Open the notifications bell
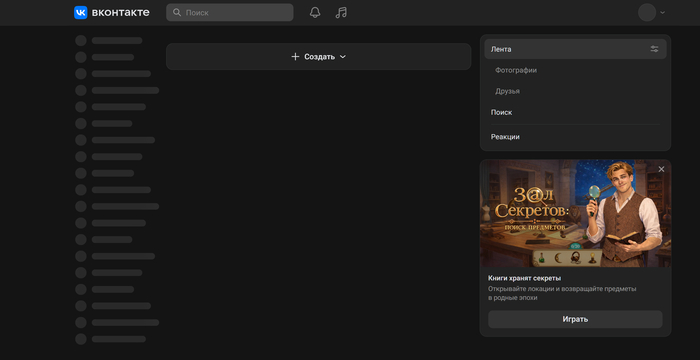Image resolution: width=700 pixels, height=360 pixels. 315,13
